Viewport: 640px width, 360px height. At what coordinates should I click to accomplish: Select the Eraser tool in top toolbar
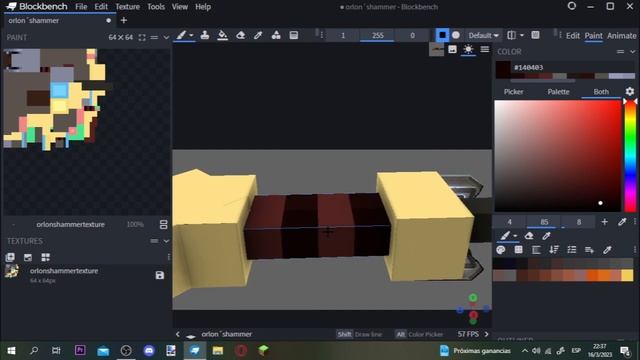point(240,36)
